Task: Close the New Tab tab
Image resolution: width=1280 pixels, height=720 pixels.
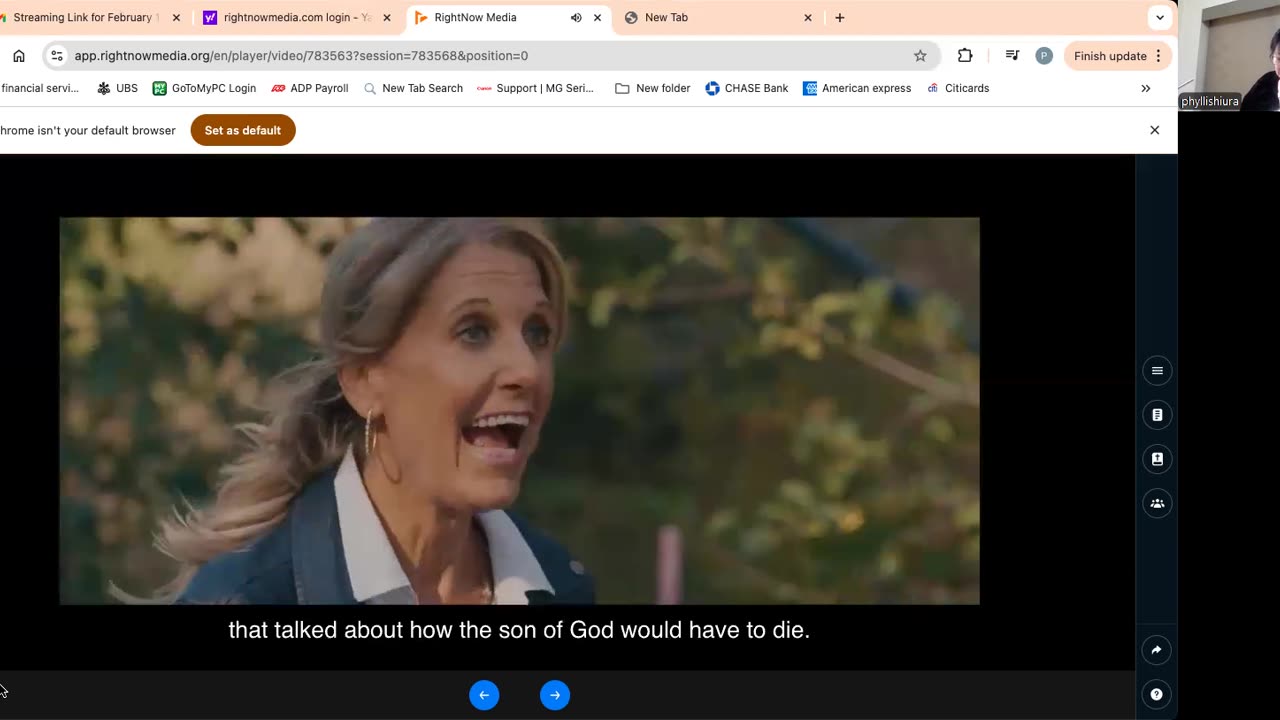Action: point(808,18)
